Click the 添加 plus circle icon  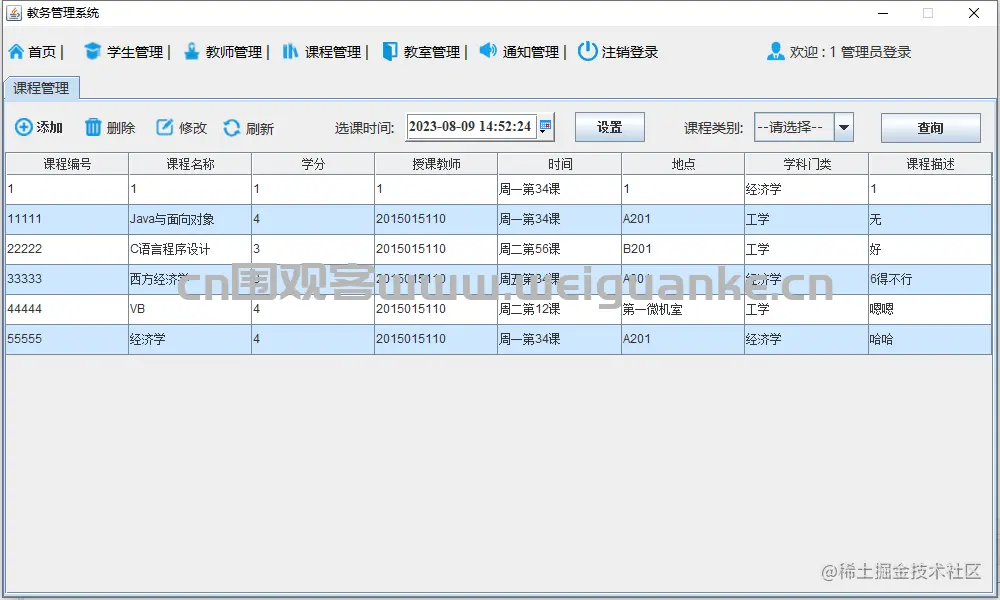coord(24,127)
